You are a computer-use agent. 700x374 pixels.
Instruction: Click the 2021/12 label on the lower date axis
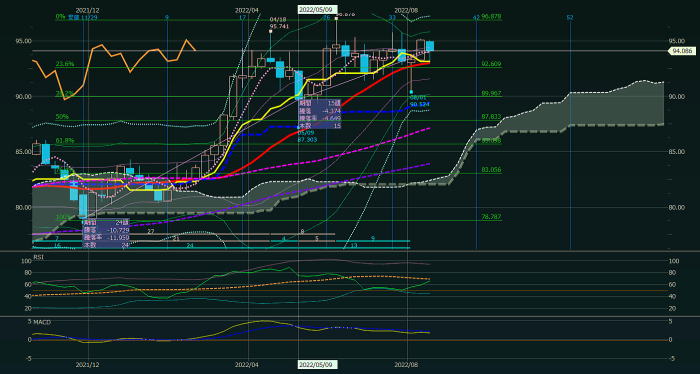[88, 365]
